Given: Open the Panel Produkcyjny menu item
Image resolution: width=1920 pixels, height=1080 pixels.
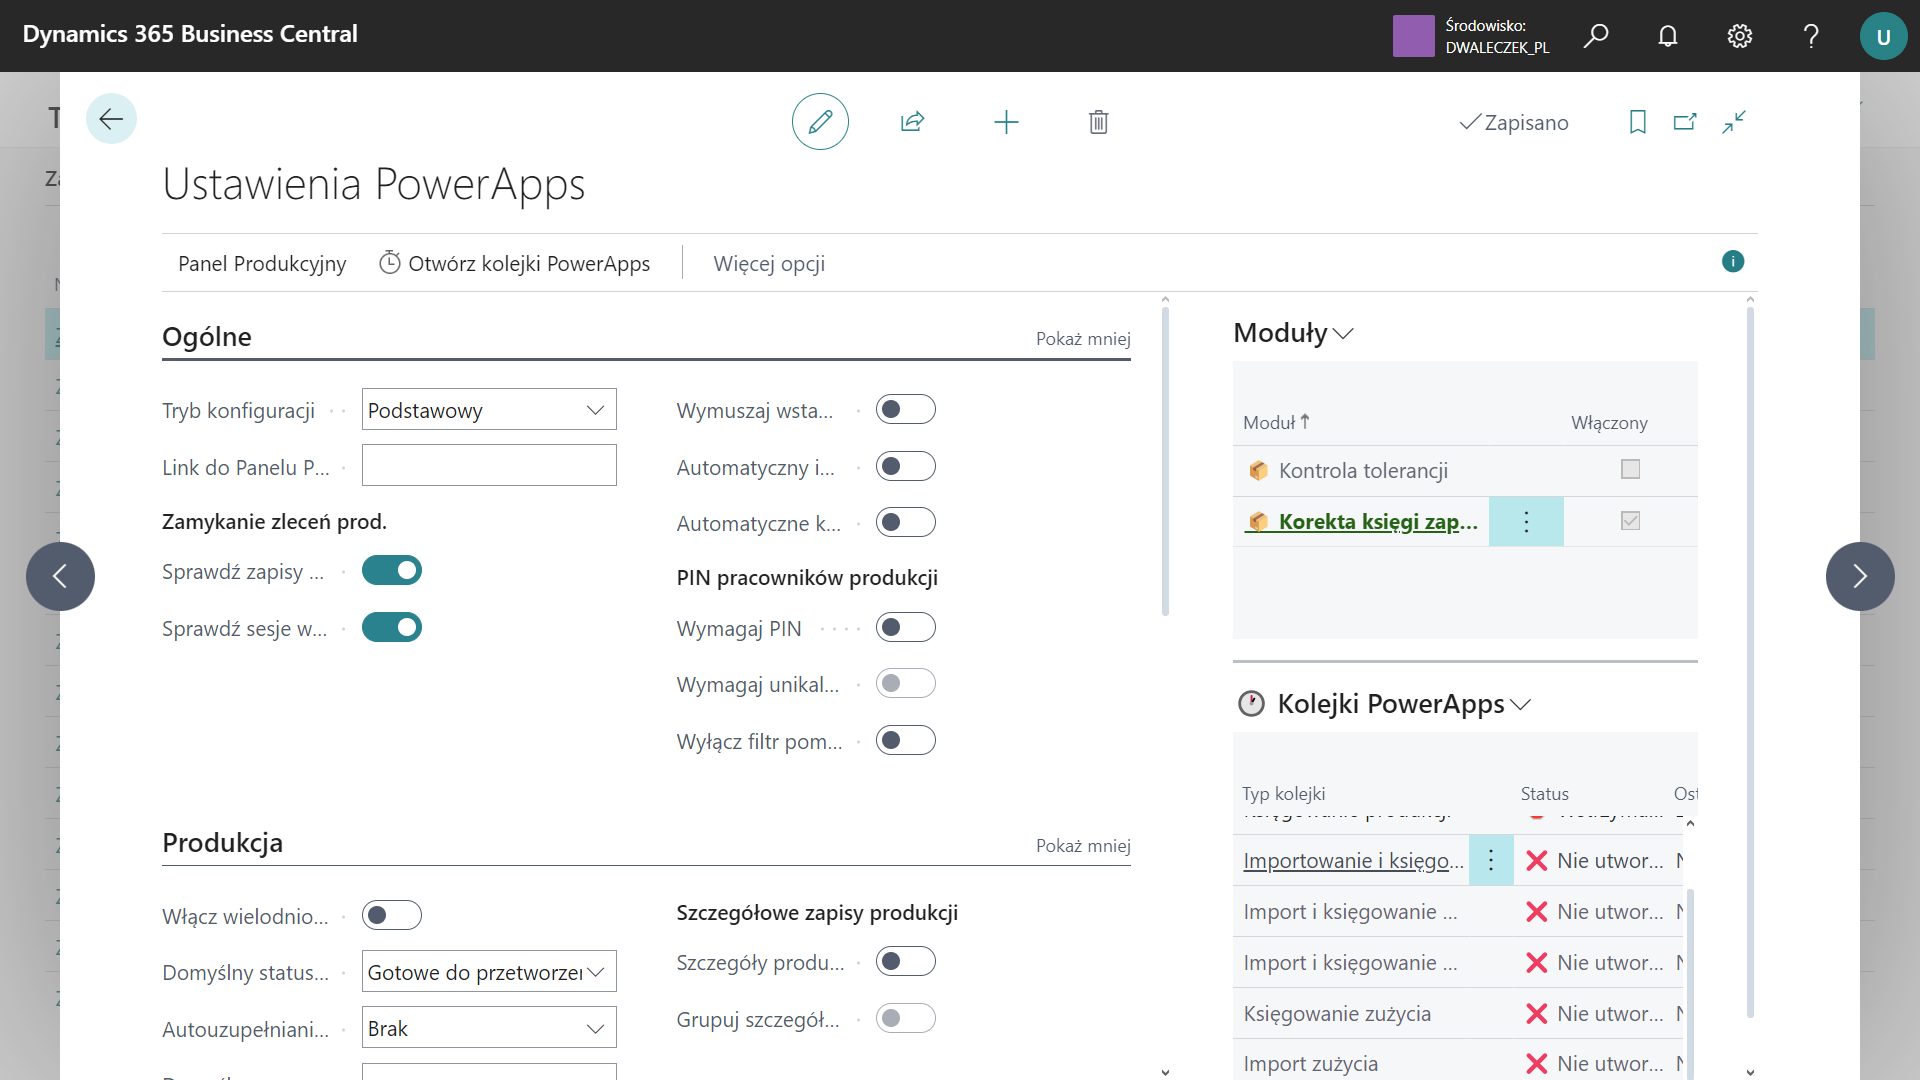Looking at the screenshot, I should pos(262,264).
